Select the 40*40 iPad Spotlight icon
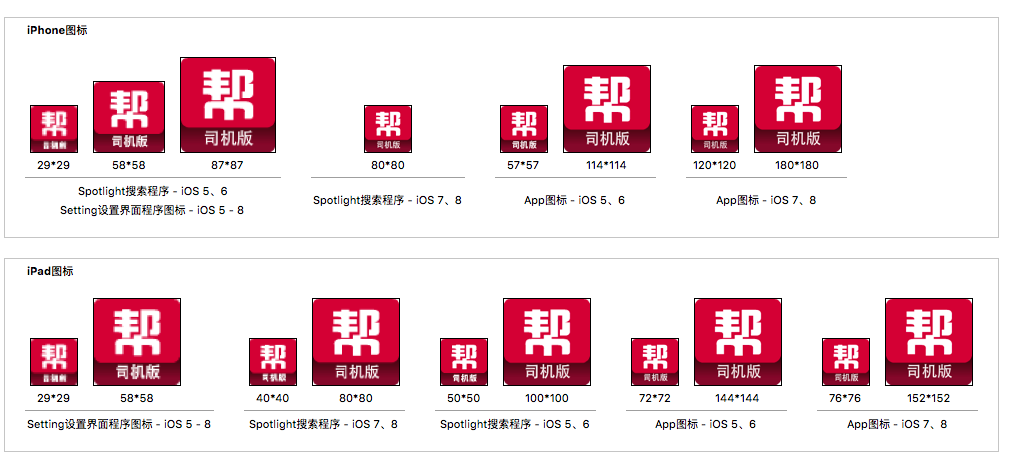This screenshot has height=466, width=1016. [273, 362]
